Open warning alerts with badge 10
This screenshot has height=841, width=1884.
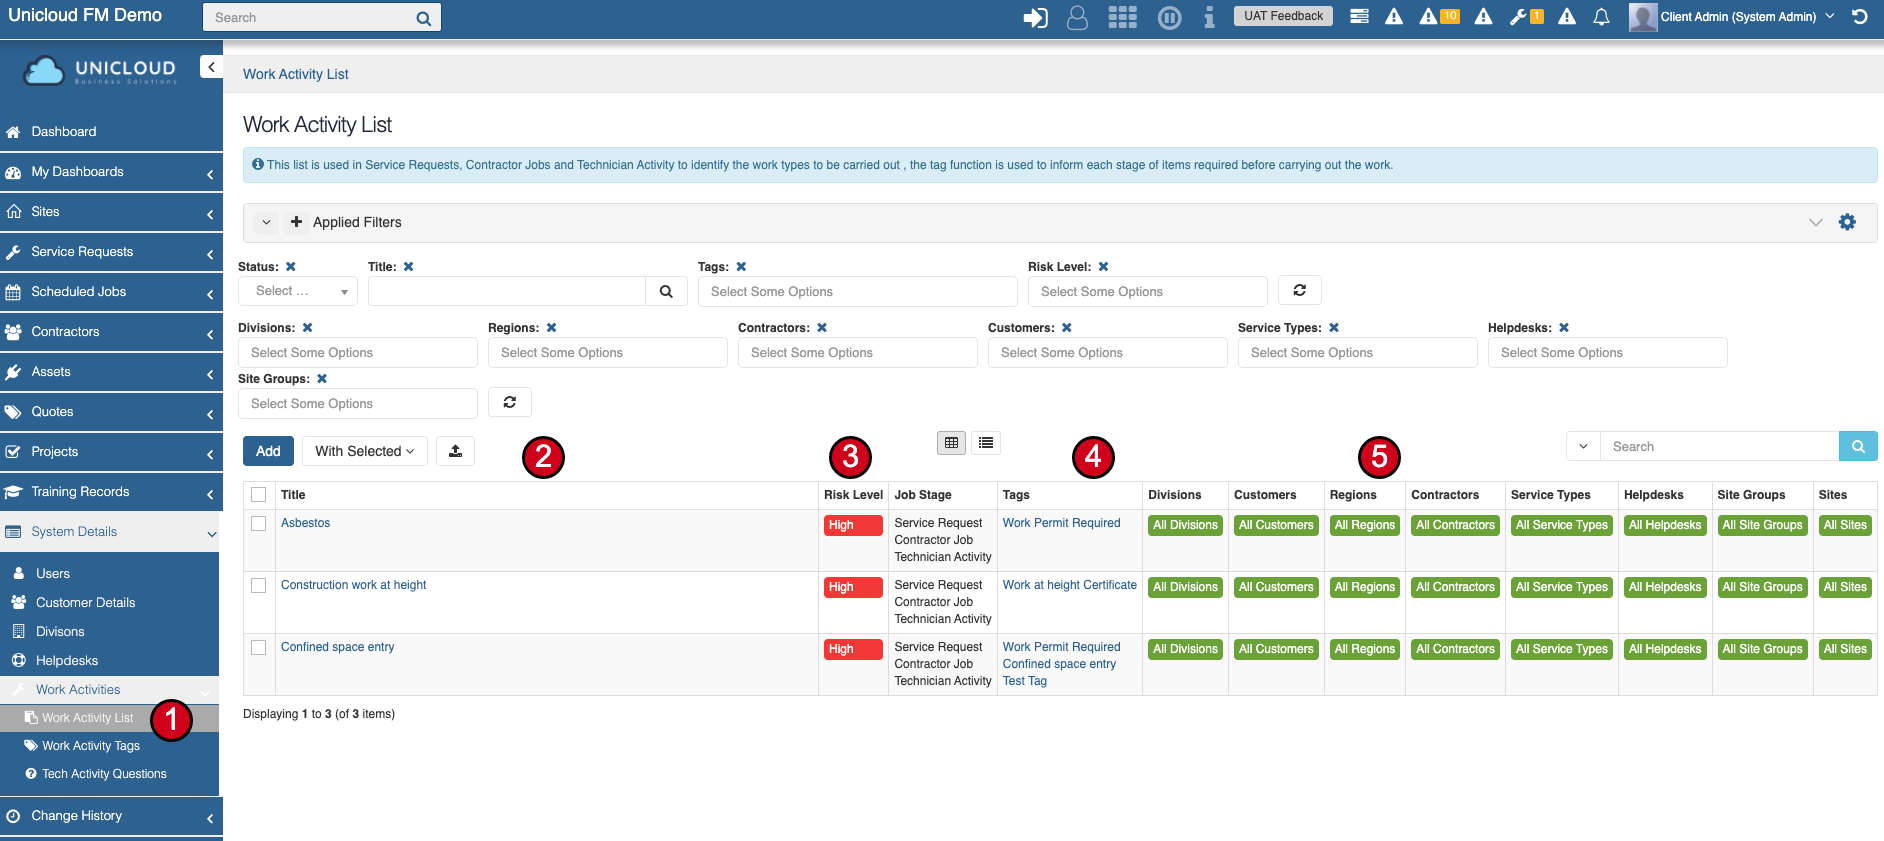click(1439, 16)
